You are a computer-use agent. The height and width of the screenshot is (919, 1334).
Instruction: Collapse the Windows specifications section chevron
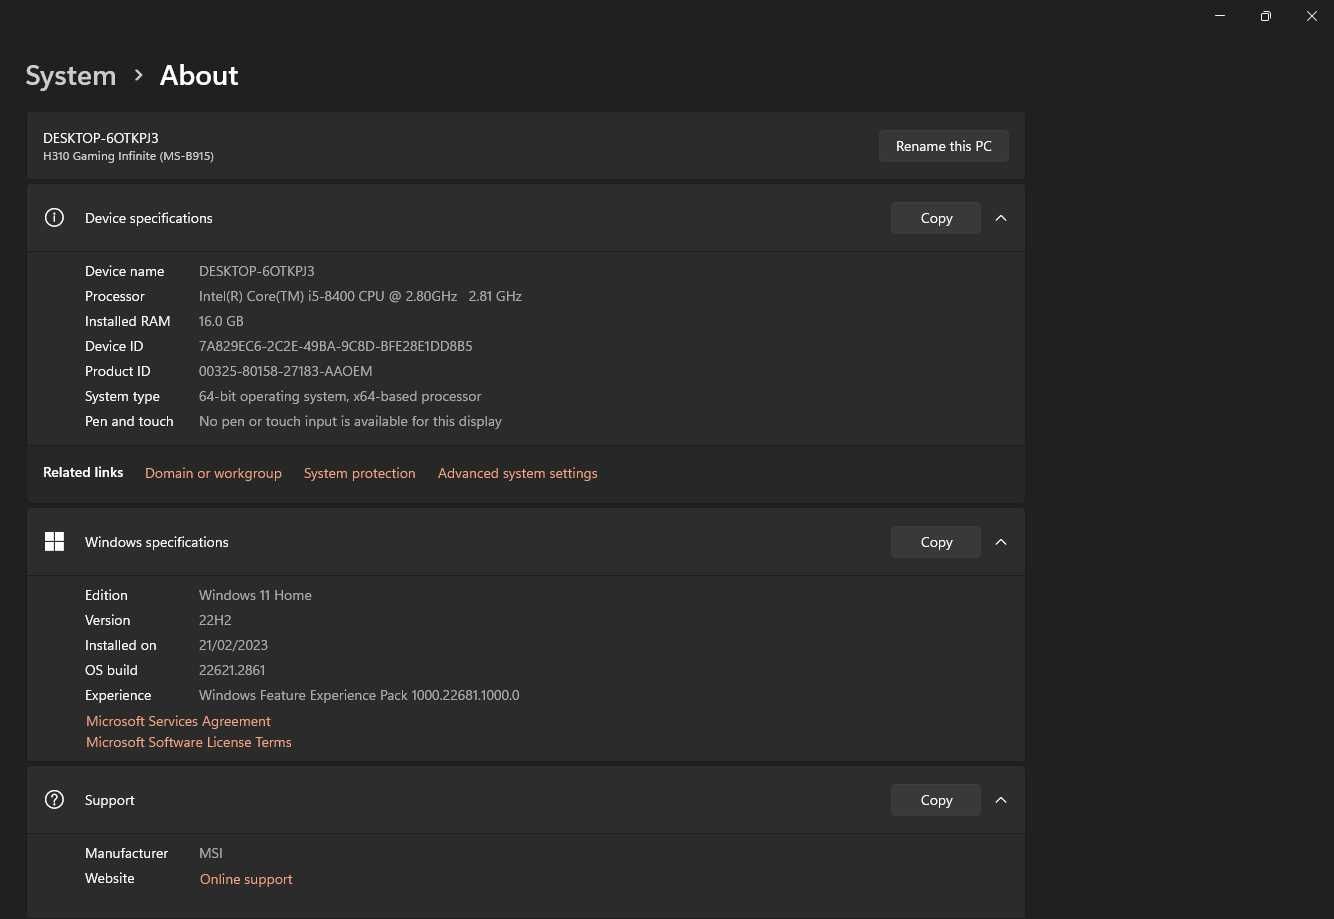click(1001, 542)
